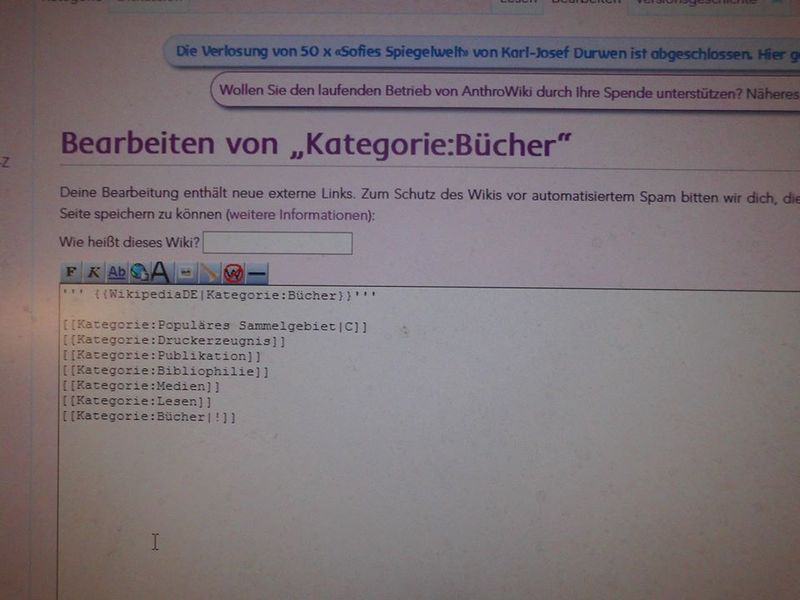The width and height of the screenshot is (800, 600).
Task: Switch to the Lesen tab
Action: coord(517,3)
